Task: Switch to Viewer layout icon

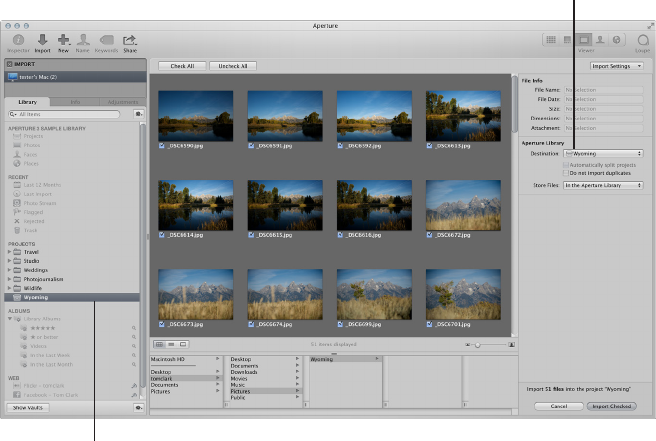Action: [584, 39]
